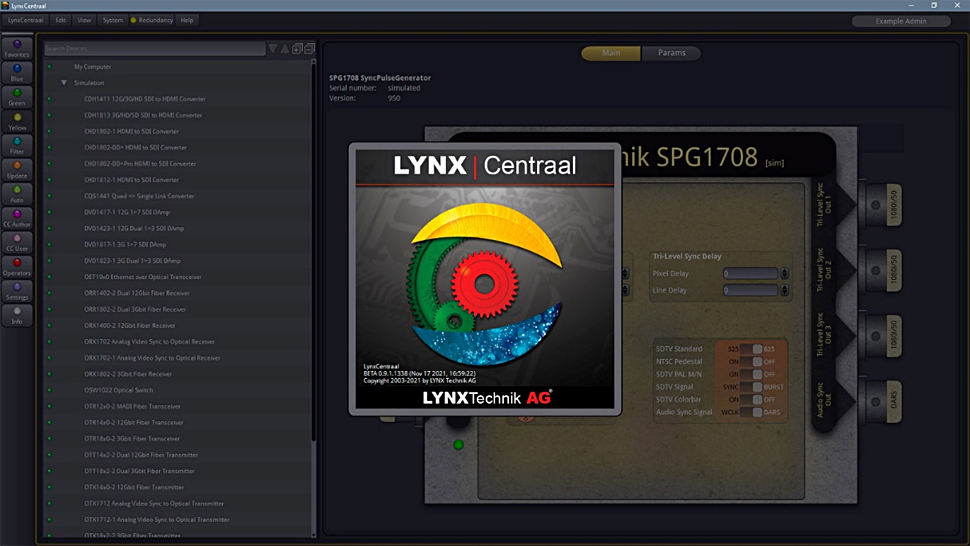Viewport: 970px width, 546px height.
Task: Toggle the NTSC Pedestal switch
Action: point(750,361)
